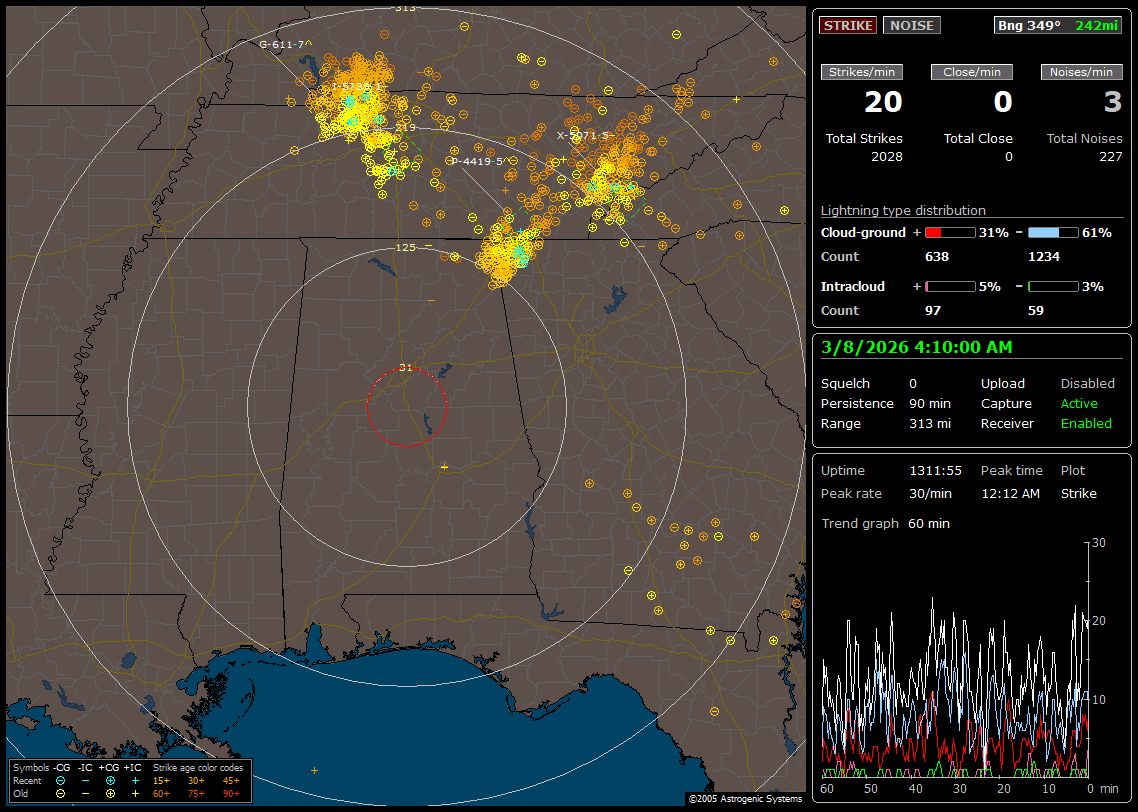Click the green Active Capture status
The width and height of the screenshot is (1138, 812).
point(1079,403)
